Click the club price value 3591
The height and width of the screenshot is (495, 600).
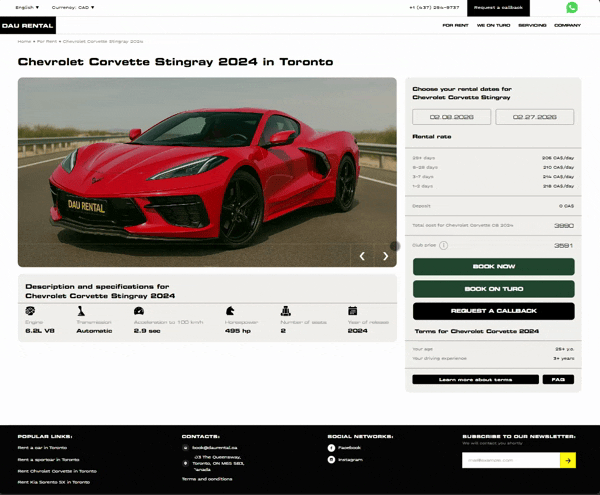click(x=564, y=246)
